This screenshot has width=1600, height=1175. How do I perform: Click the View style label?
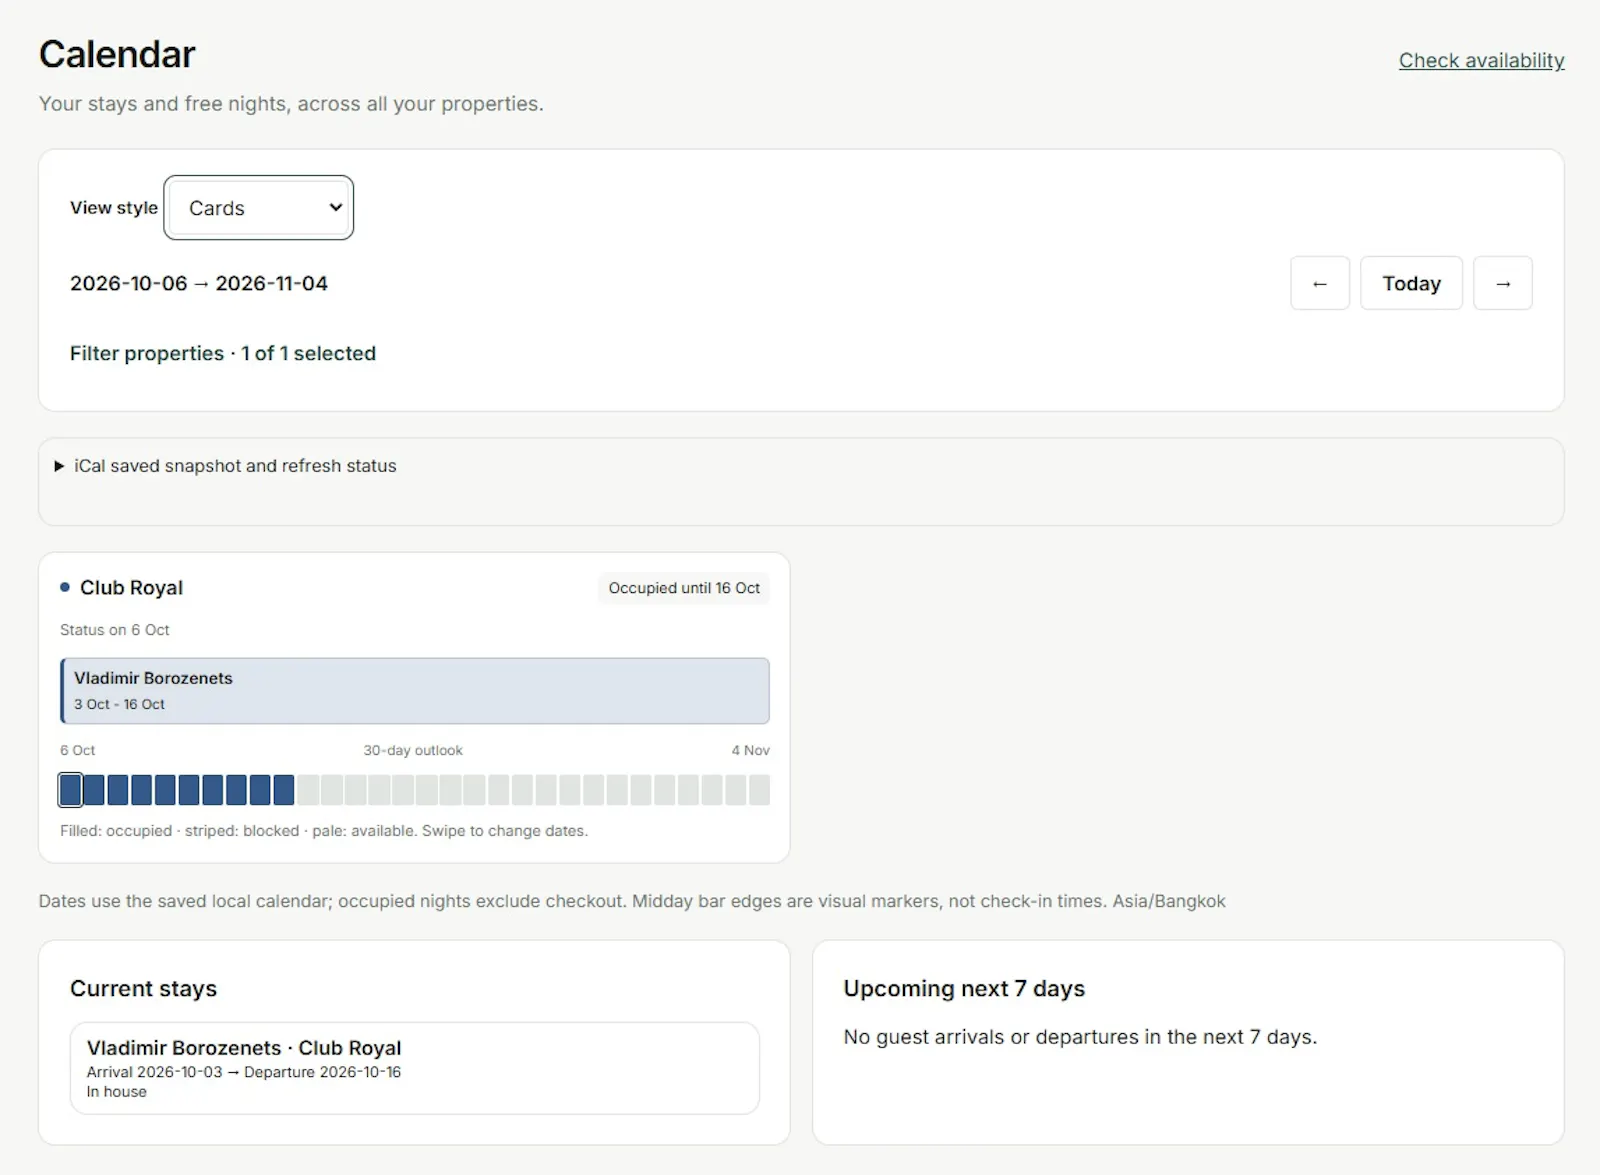click(x=114, y=208)
